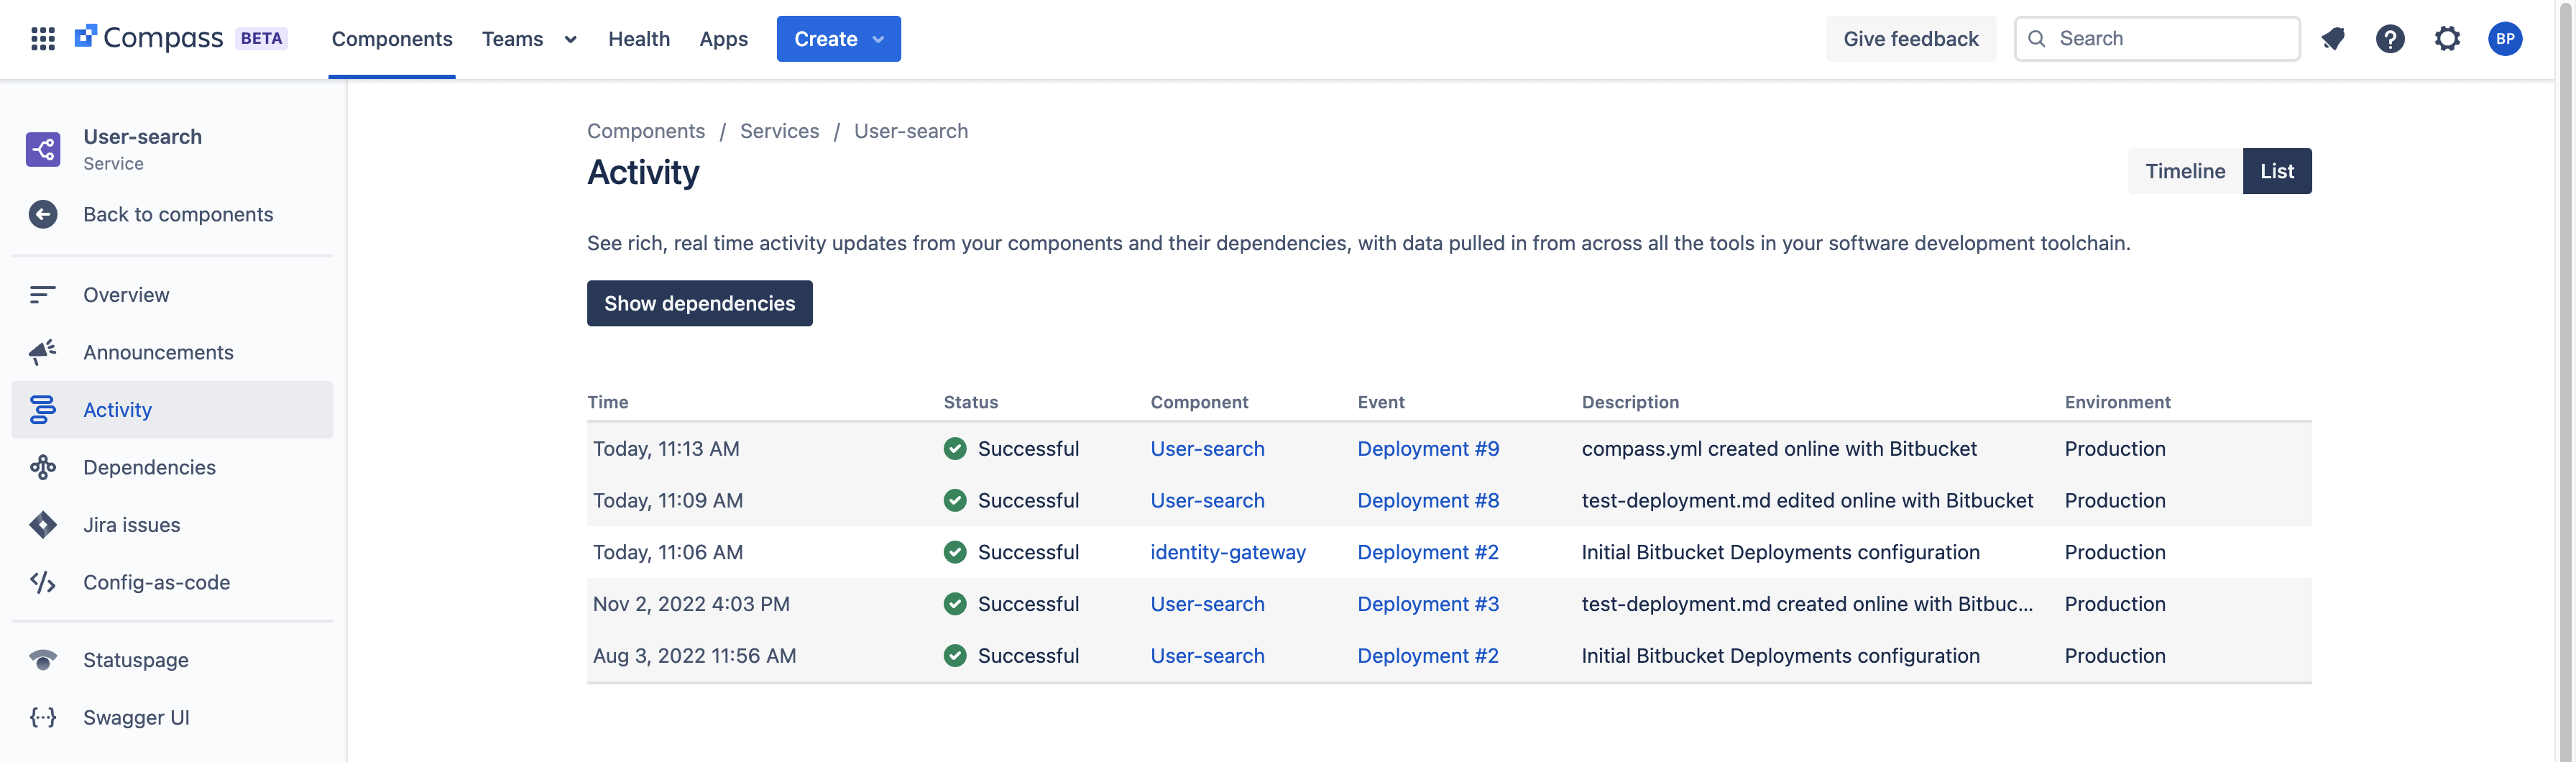Image resolution: width=2576 pixels, height=762 pixels.
Task: Click the back arrow icon in sidebar
Action: [43, 215]
